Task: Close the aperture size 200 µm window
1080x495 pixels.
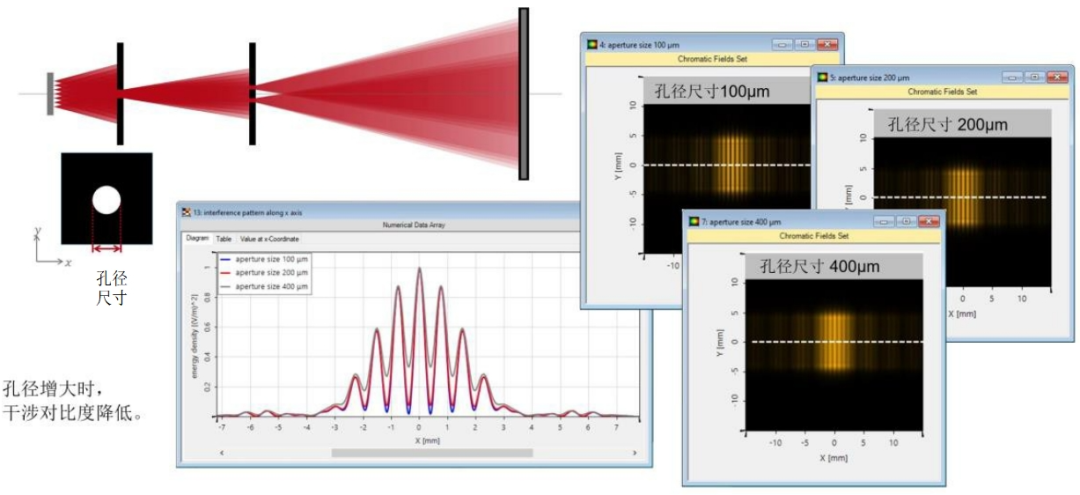Action: [1057, 78]
